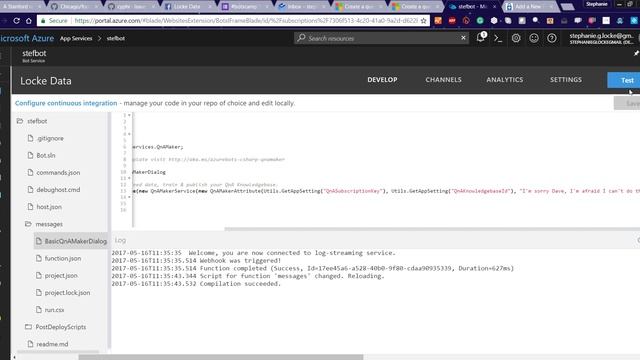Screen dimensions: 640x360
Task: Click the feedback smiley icon
Action: pyautogui.click(x=534, y=38)
